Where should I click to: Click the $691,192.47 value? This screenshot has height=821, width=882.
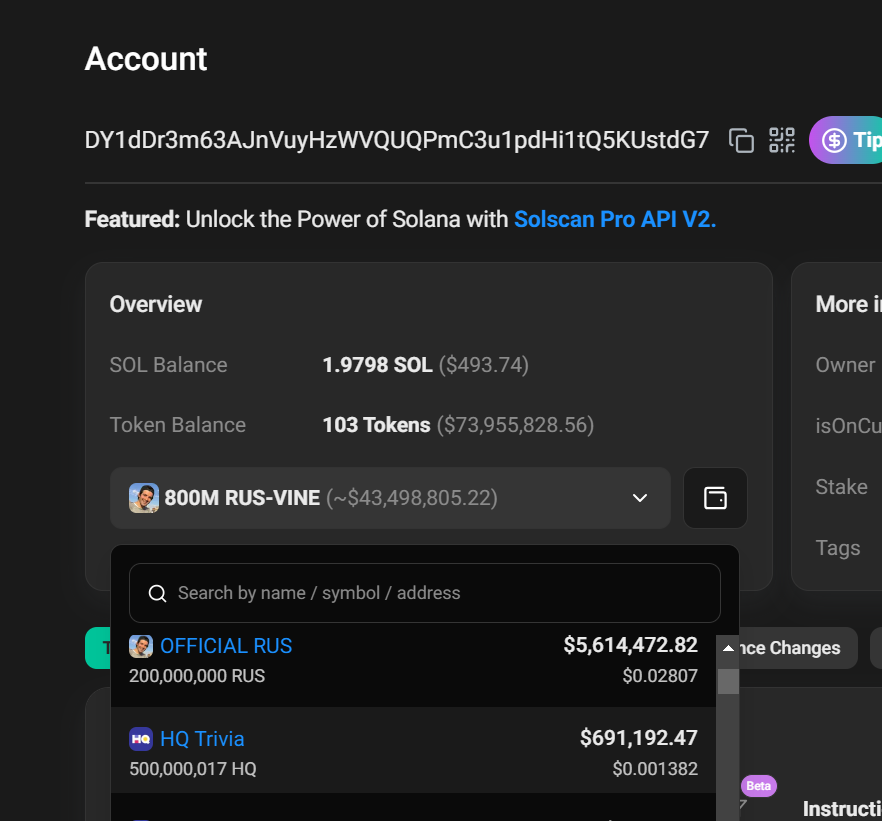tap(639, 738)
